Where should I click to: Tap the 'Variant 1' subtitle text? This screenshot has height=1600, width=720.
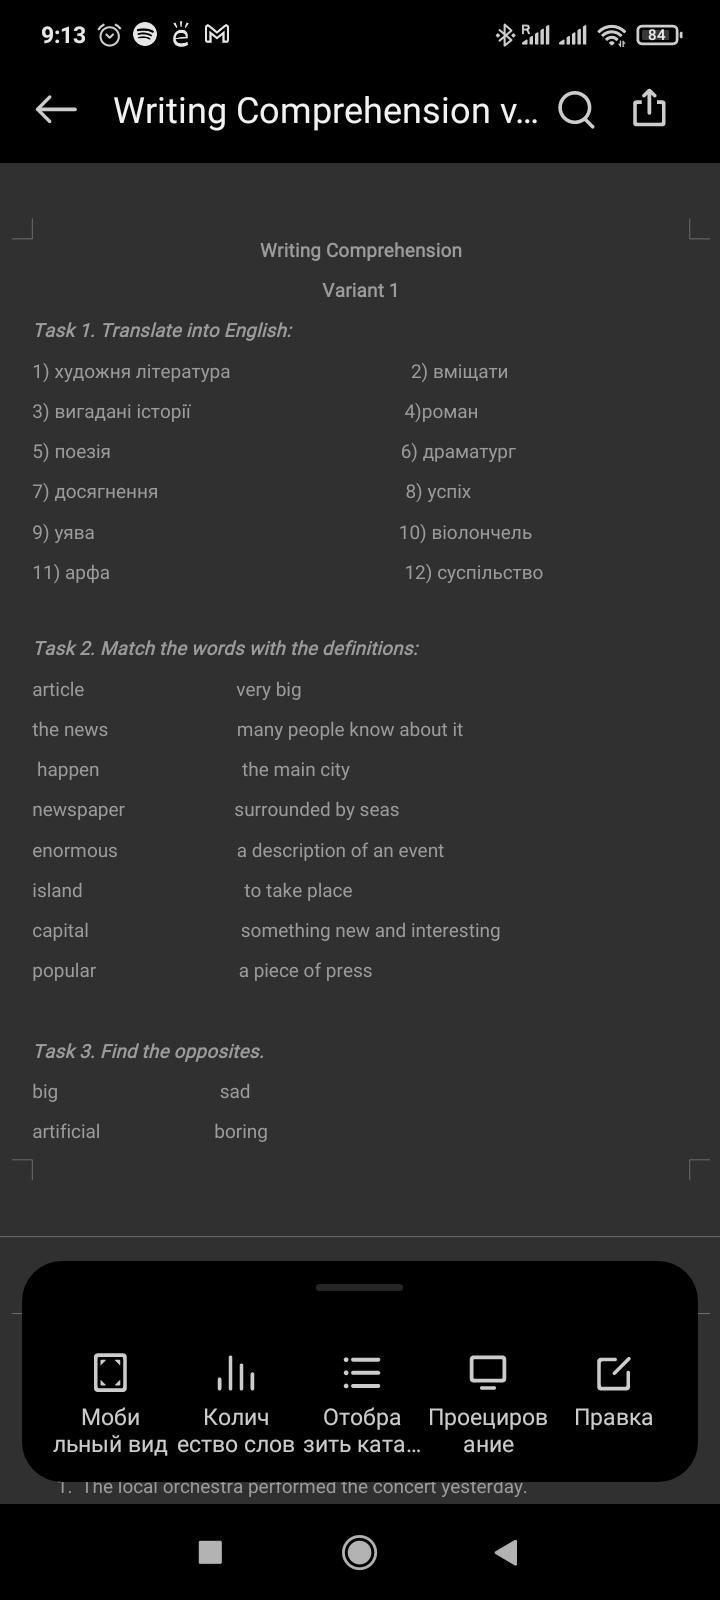tap(360, 290)
